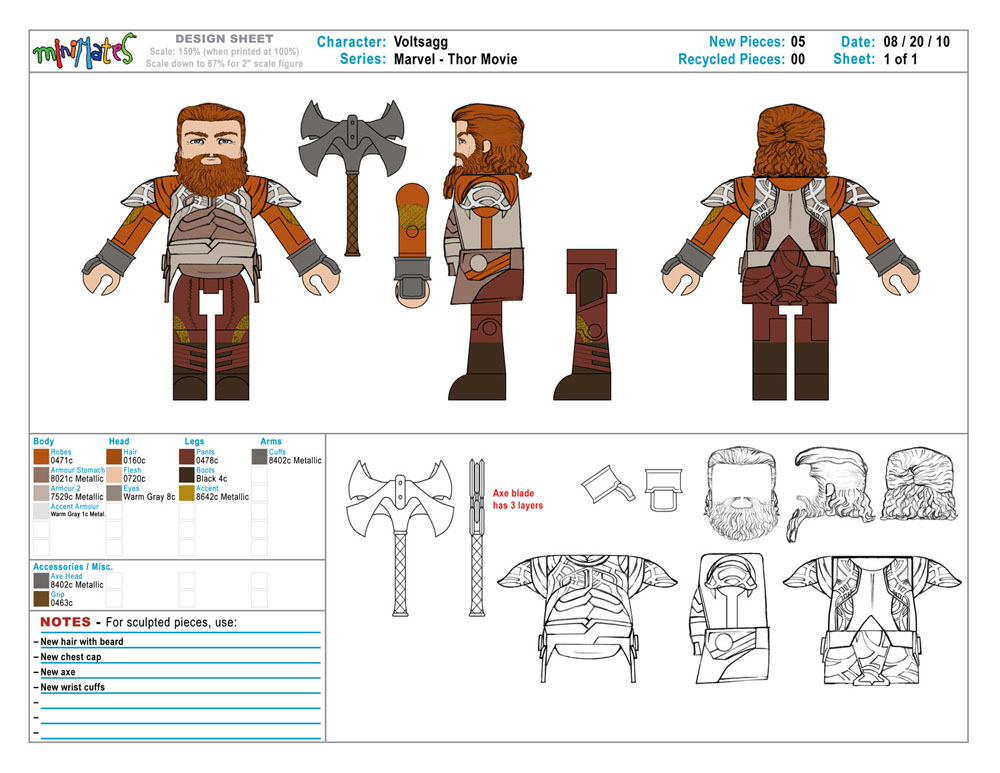Choose the Eyes Warm Gray 8c swatch

(x=114, y=493)
